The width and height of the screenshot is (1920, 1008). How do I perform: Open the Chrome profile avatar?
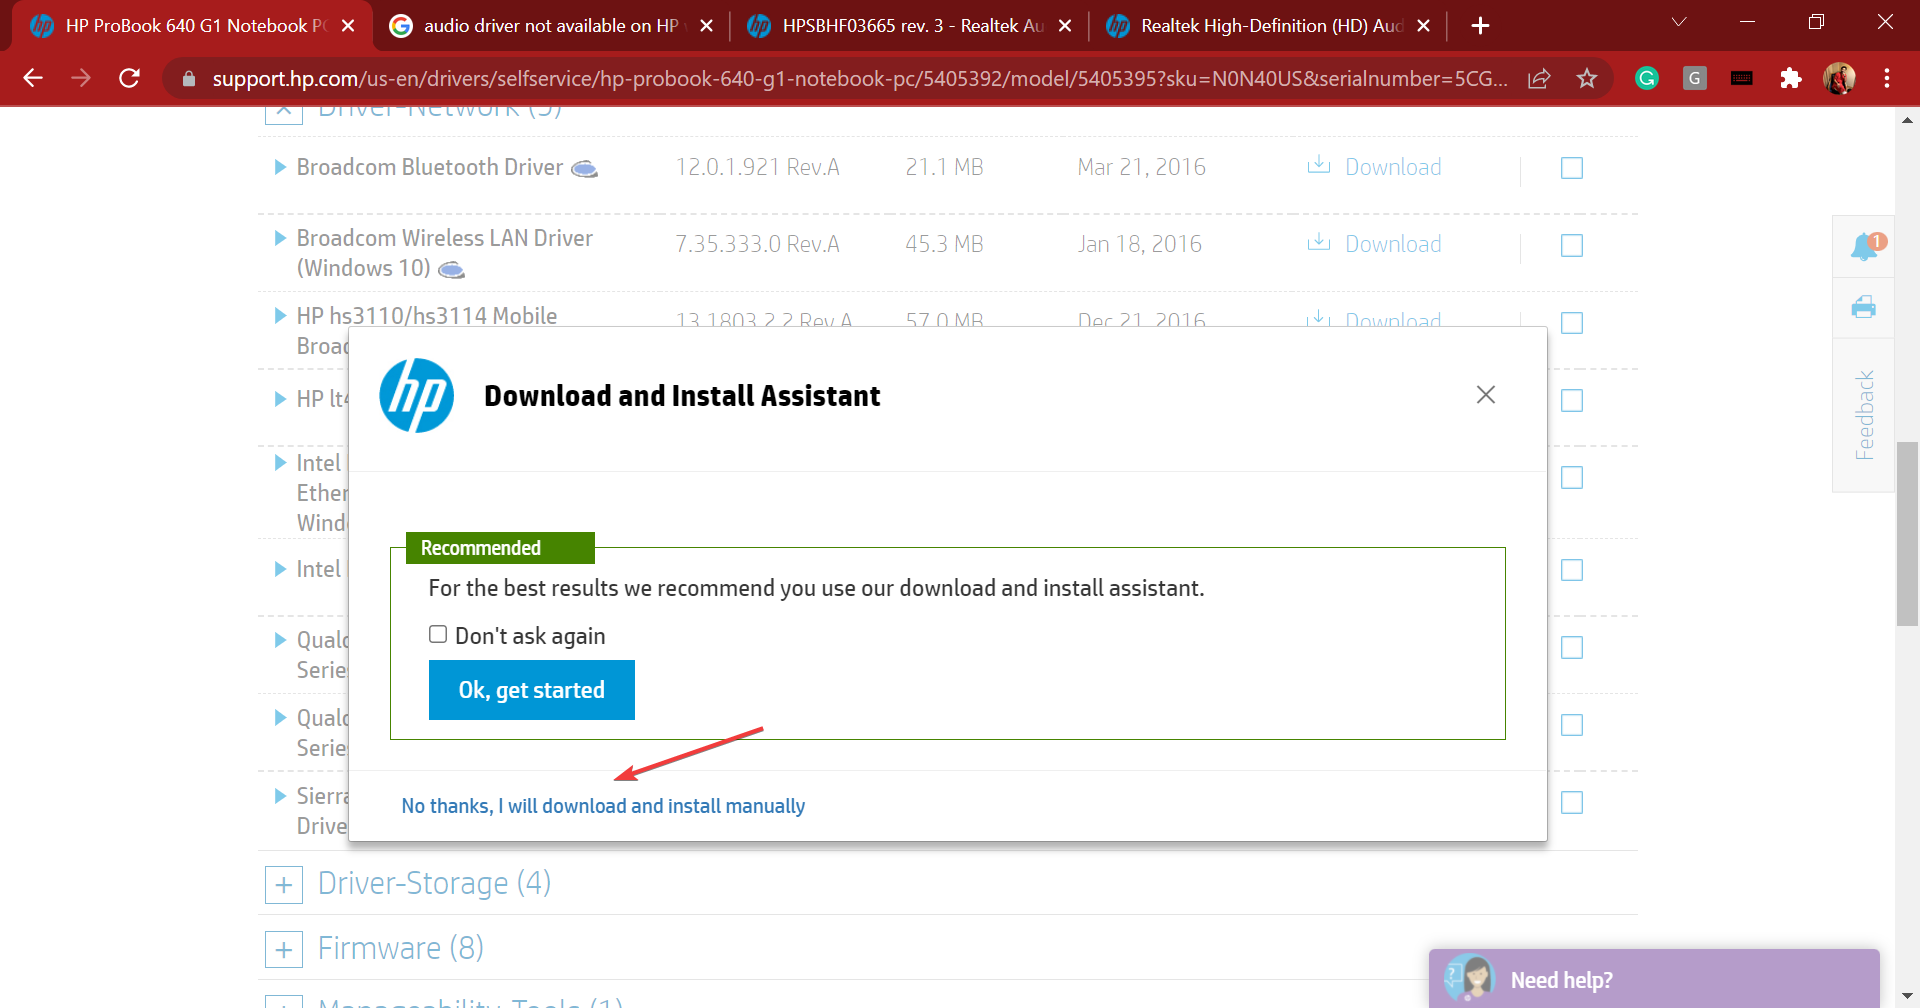(x=1839, y=78)
